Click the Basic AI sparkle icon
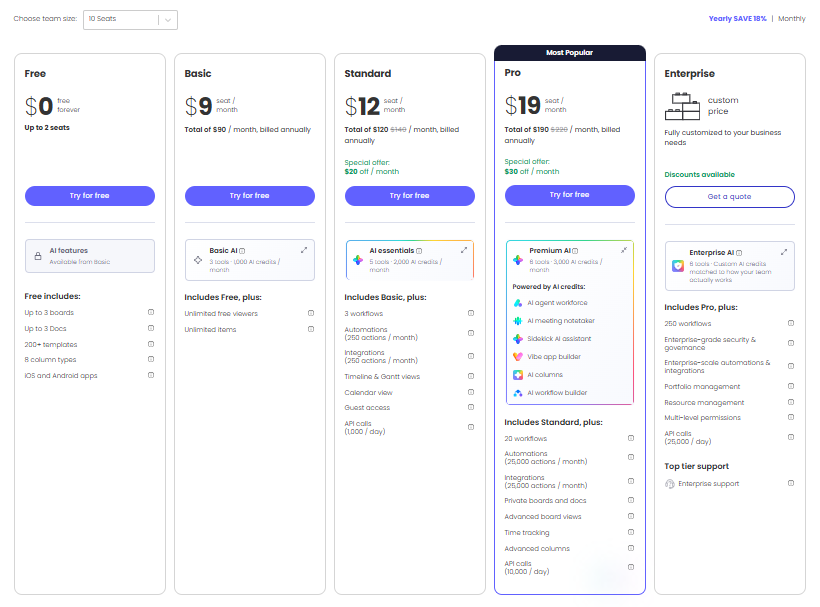Screen dimensions: 820x607 click(198, 260)
